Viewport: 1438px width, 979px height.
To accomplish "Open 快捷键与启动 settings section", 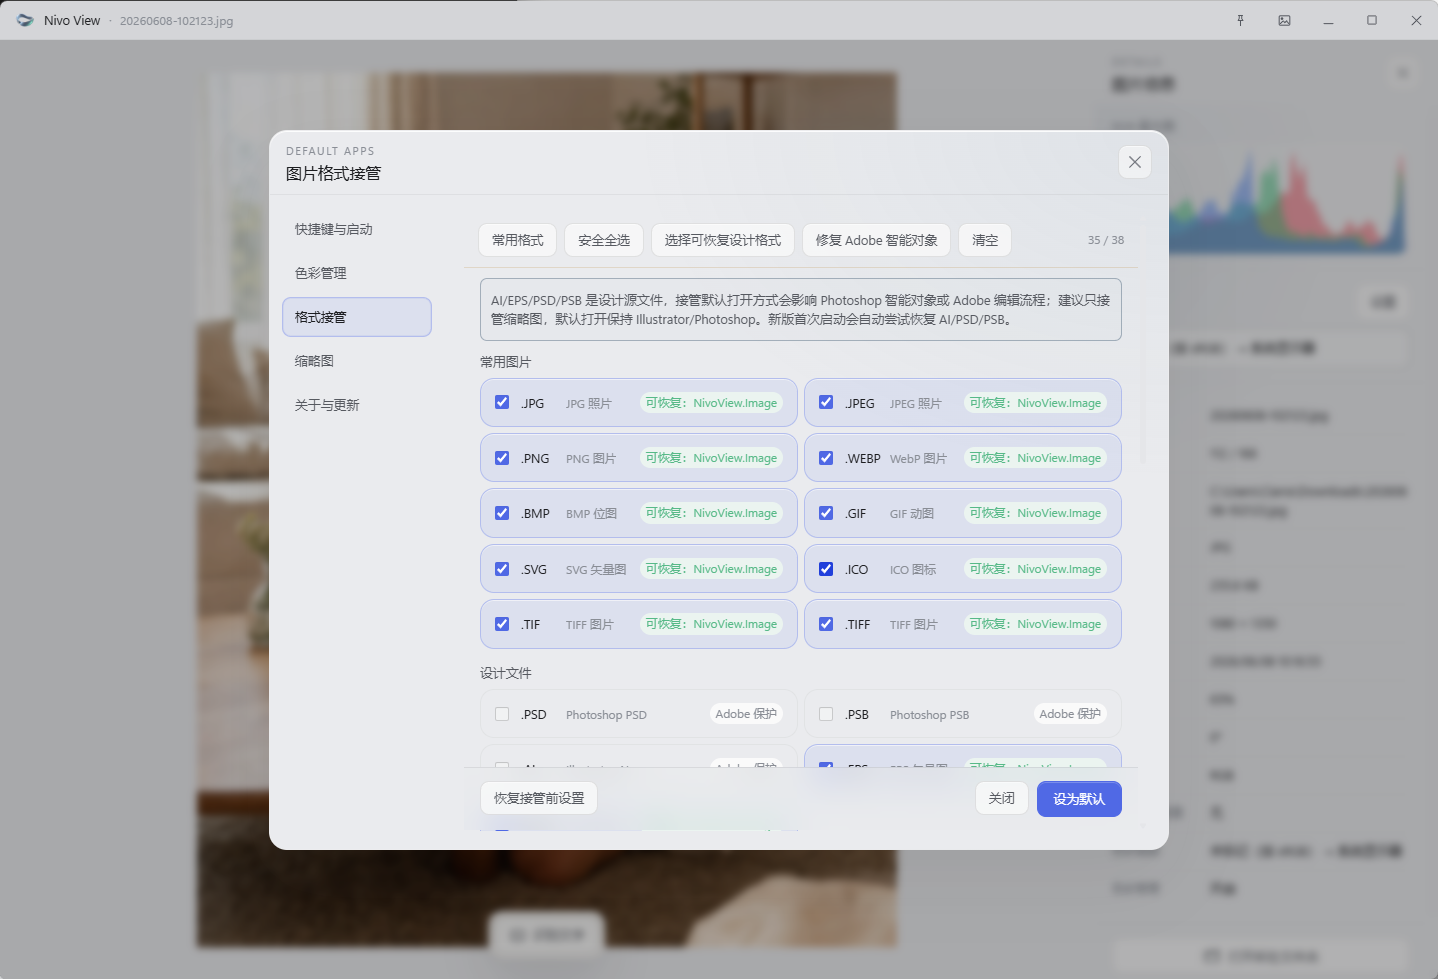I will coord(357,229).
